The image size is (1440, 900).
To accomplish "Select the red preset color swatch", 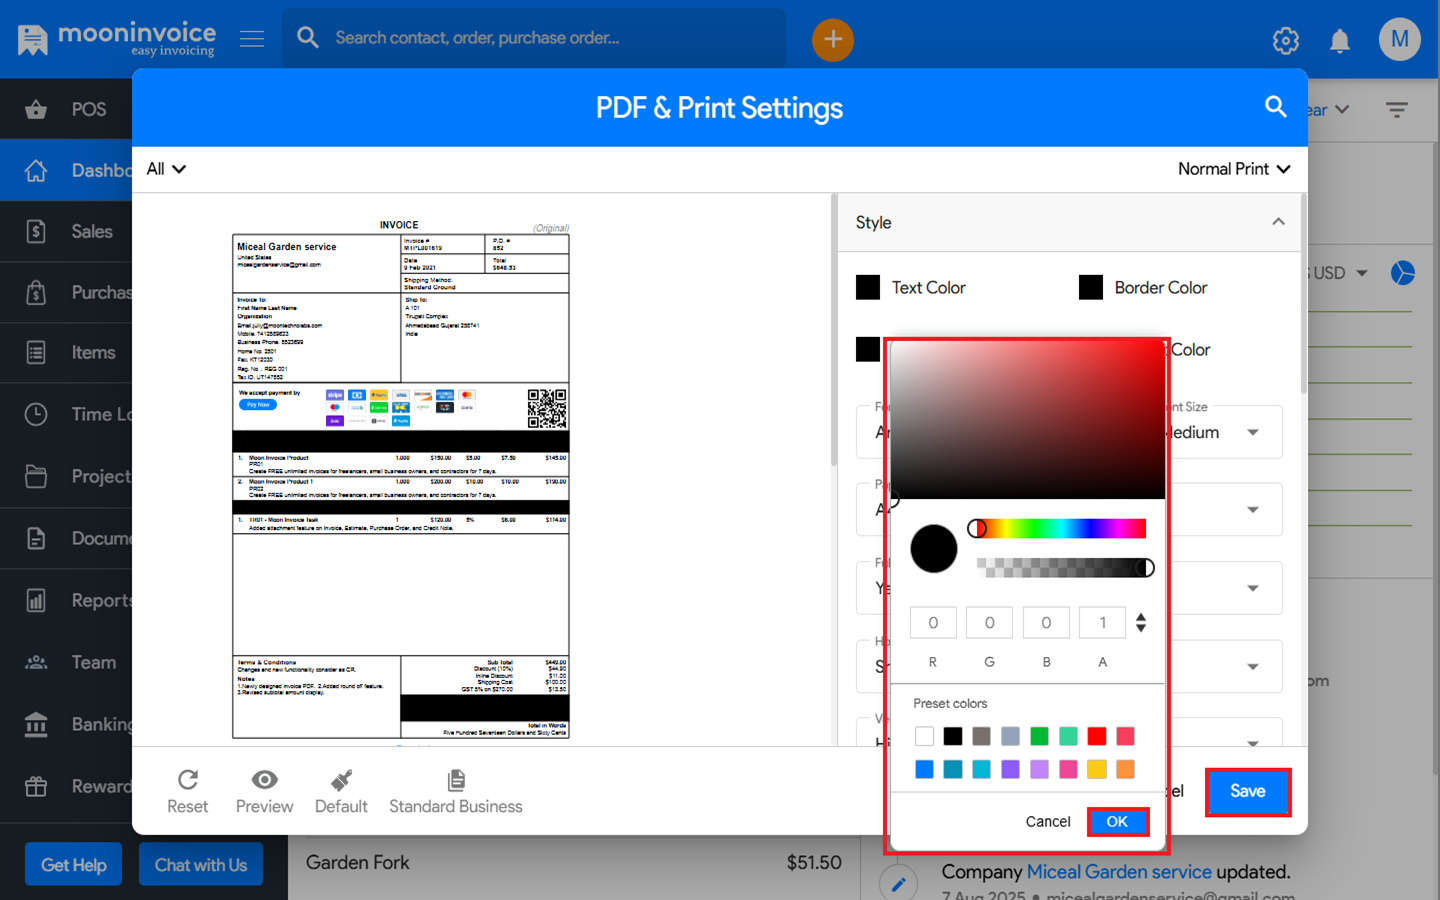I will coord(1096,736).
